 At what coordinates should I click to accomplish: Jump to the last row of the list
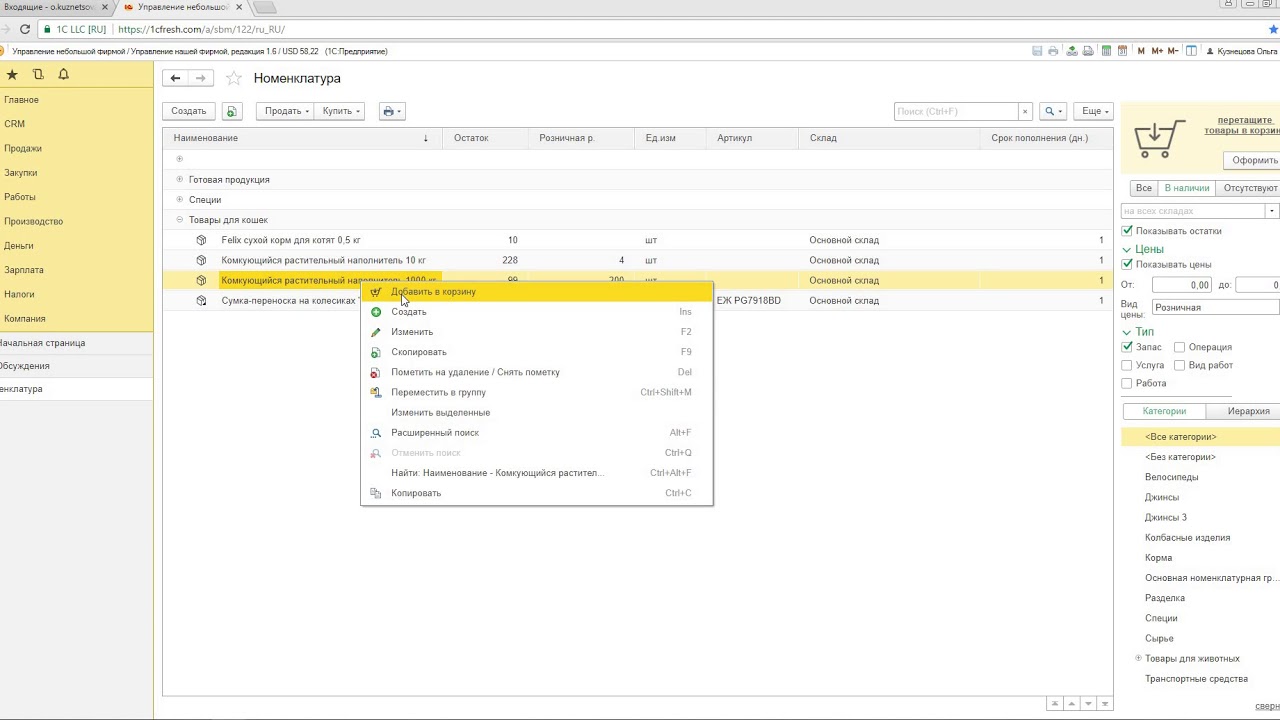[1105, 704]
